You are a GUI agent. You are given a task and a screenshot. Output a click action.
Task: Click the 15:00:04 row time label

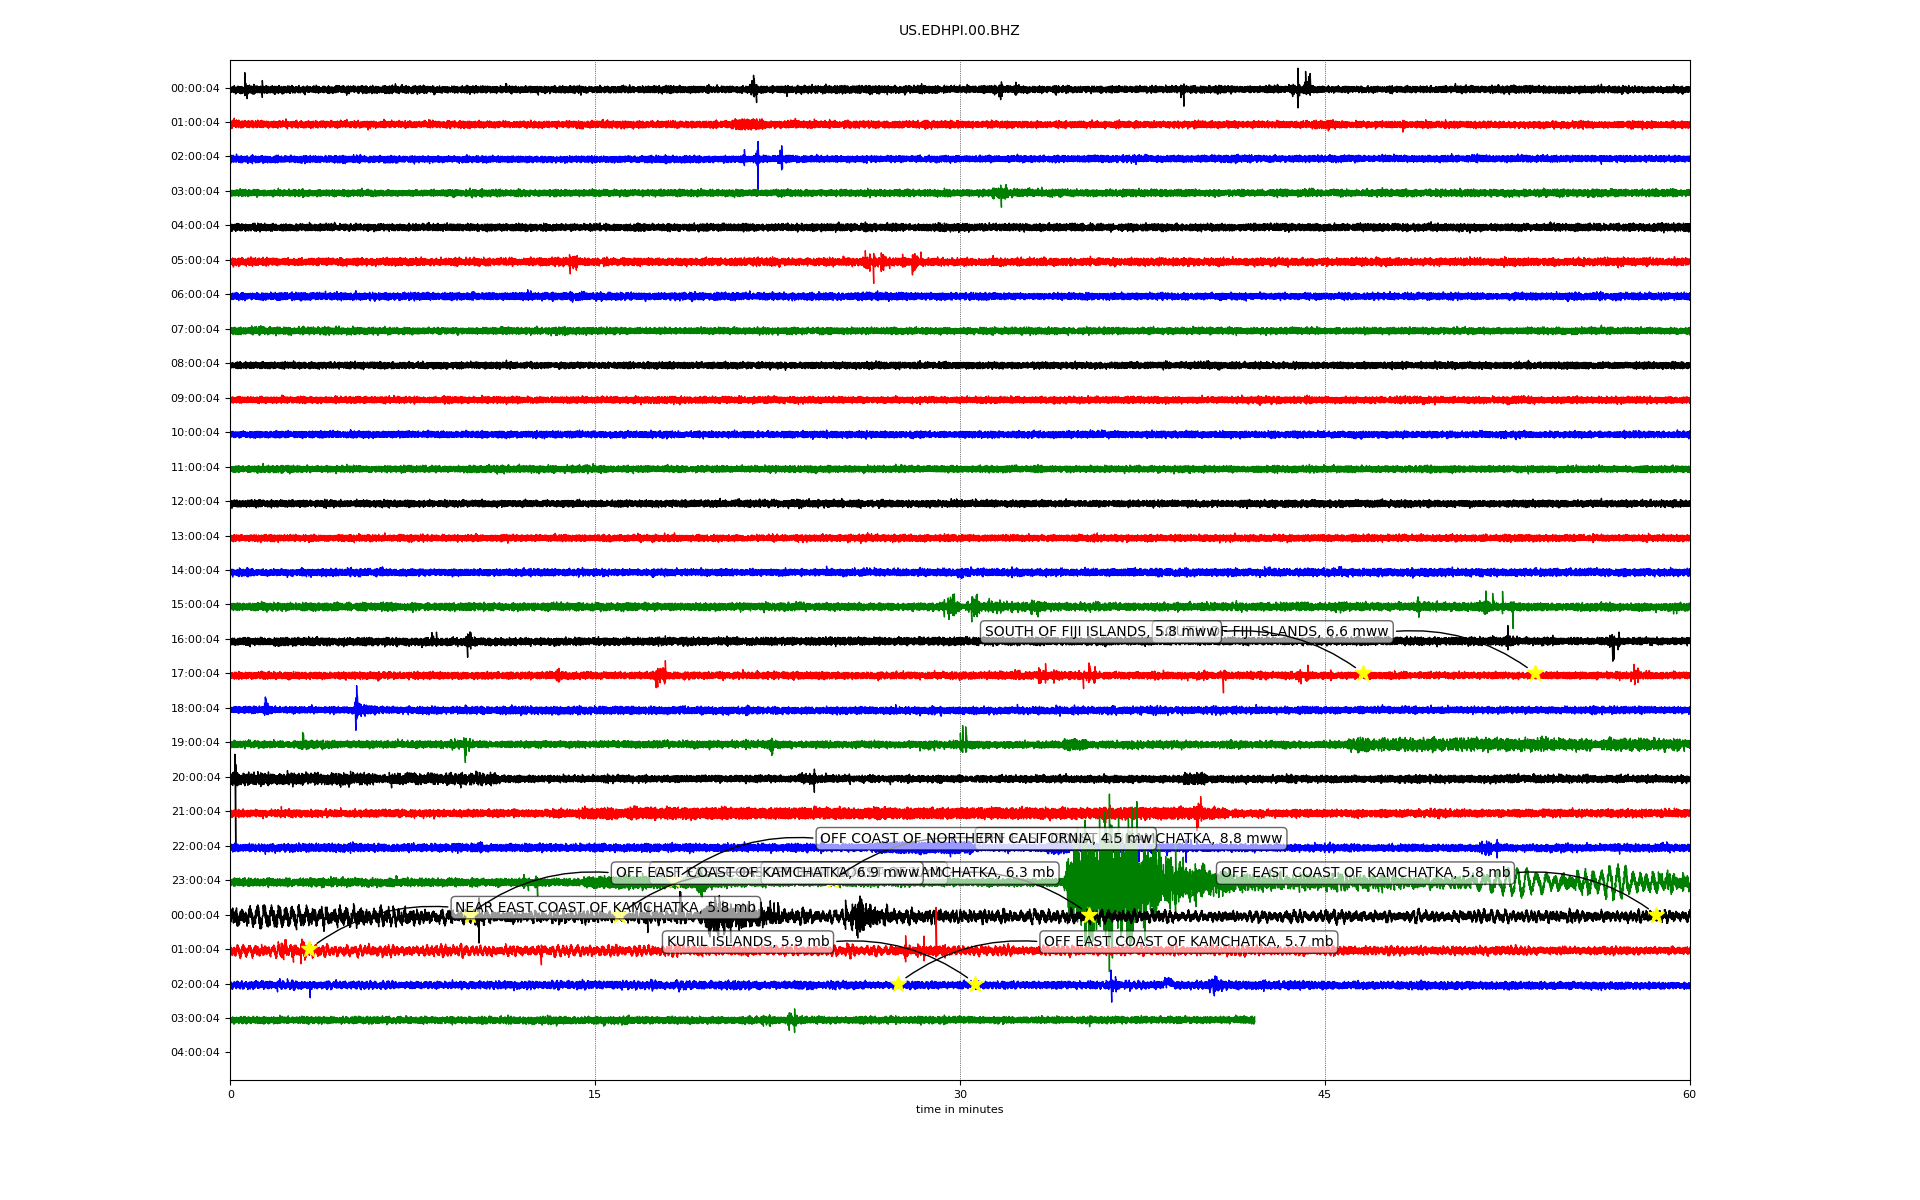[195, 605]
